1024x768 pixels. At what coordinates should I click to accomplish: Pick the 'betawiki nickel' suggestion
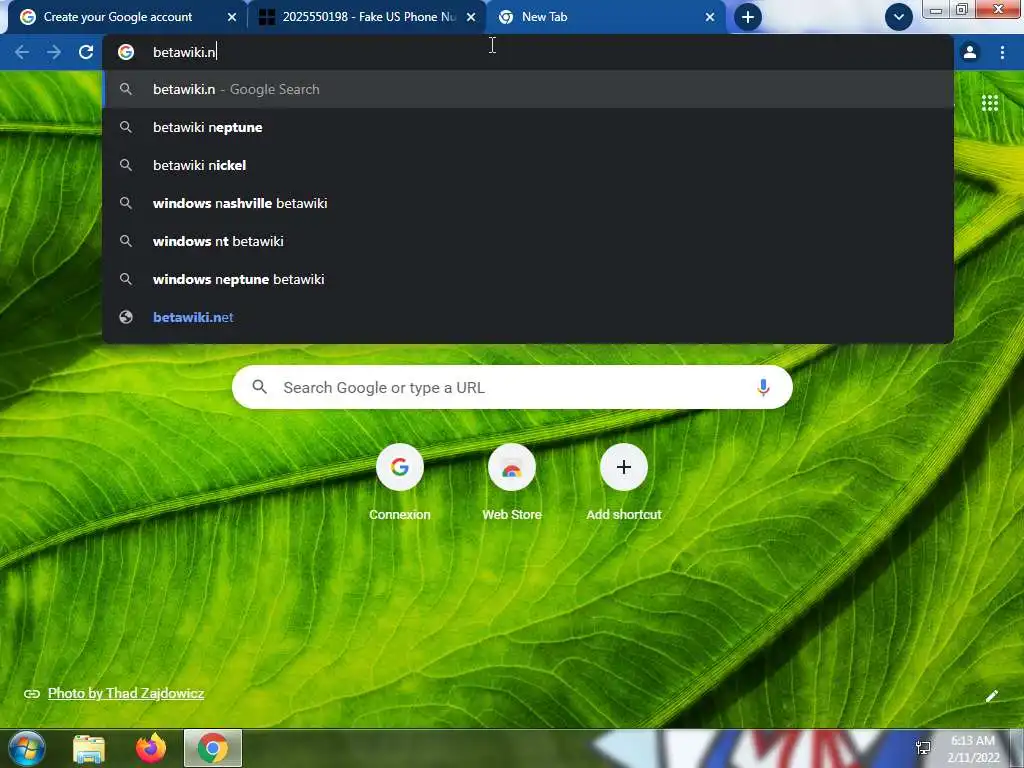coord(528,165)
